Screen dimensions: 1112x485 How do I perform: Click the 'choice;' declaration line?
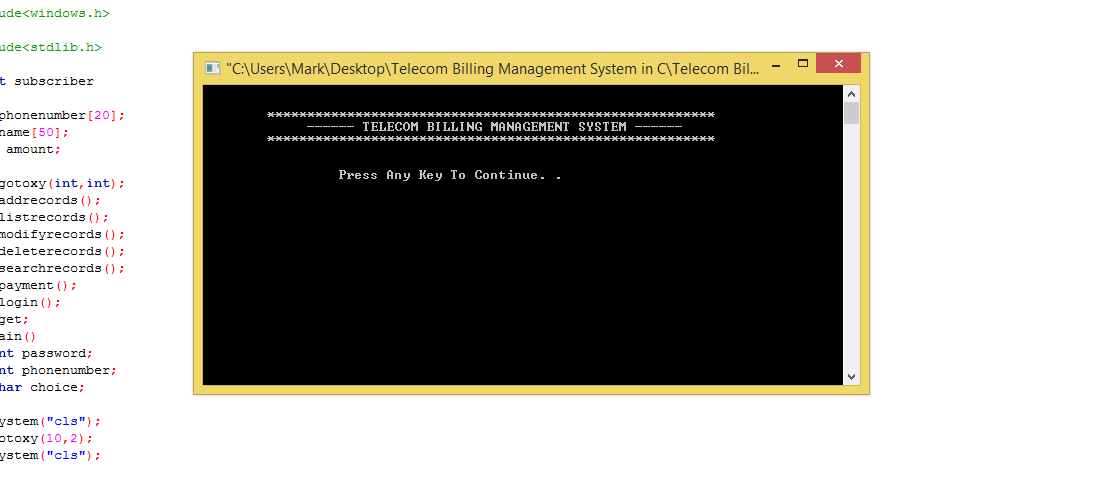pos(43,388)
